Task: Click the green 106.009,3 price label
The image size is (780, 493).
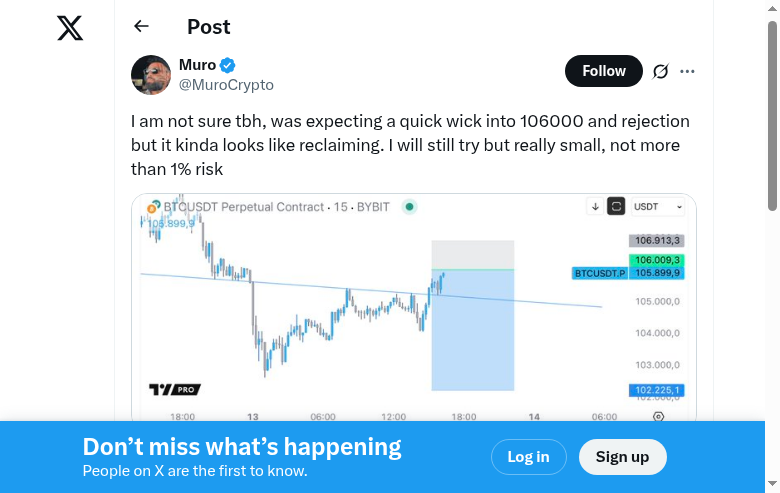Action: click(x=656, y=260)
